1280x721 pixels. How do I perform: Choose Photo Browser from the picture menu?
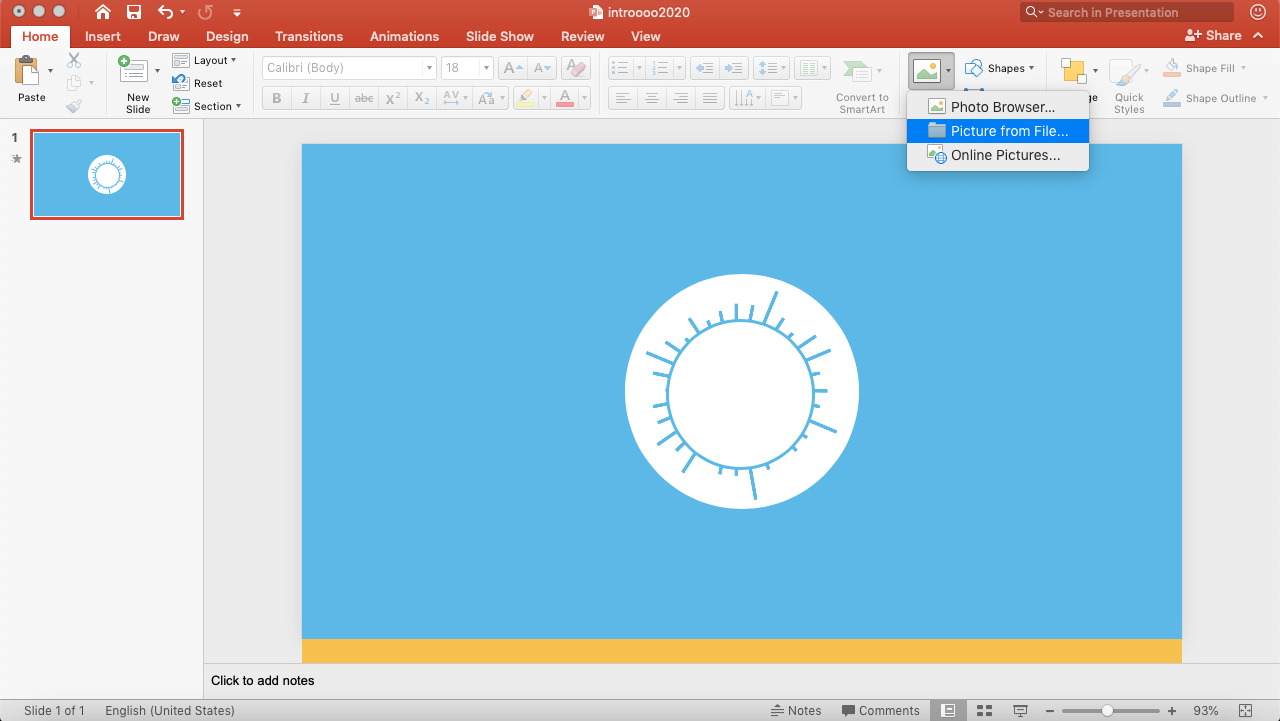[x=997, y=107]
